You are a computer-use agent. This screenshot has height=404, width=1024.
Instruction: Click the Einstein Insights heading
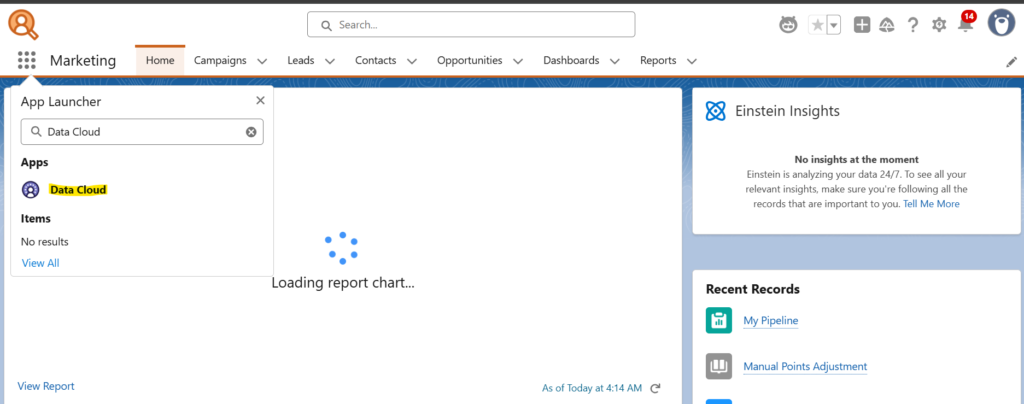tap(788, 111)
